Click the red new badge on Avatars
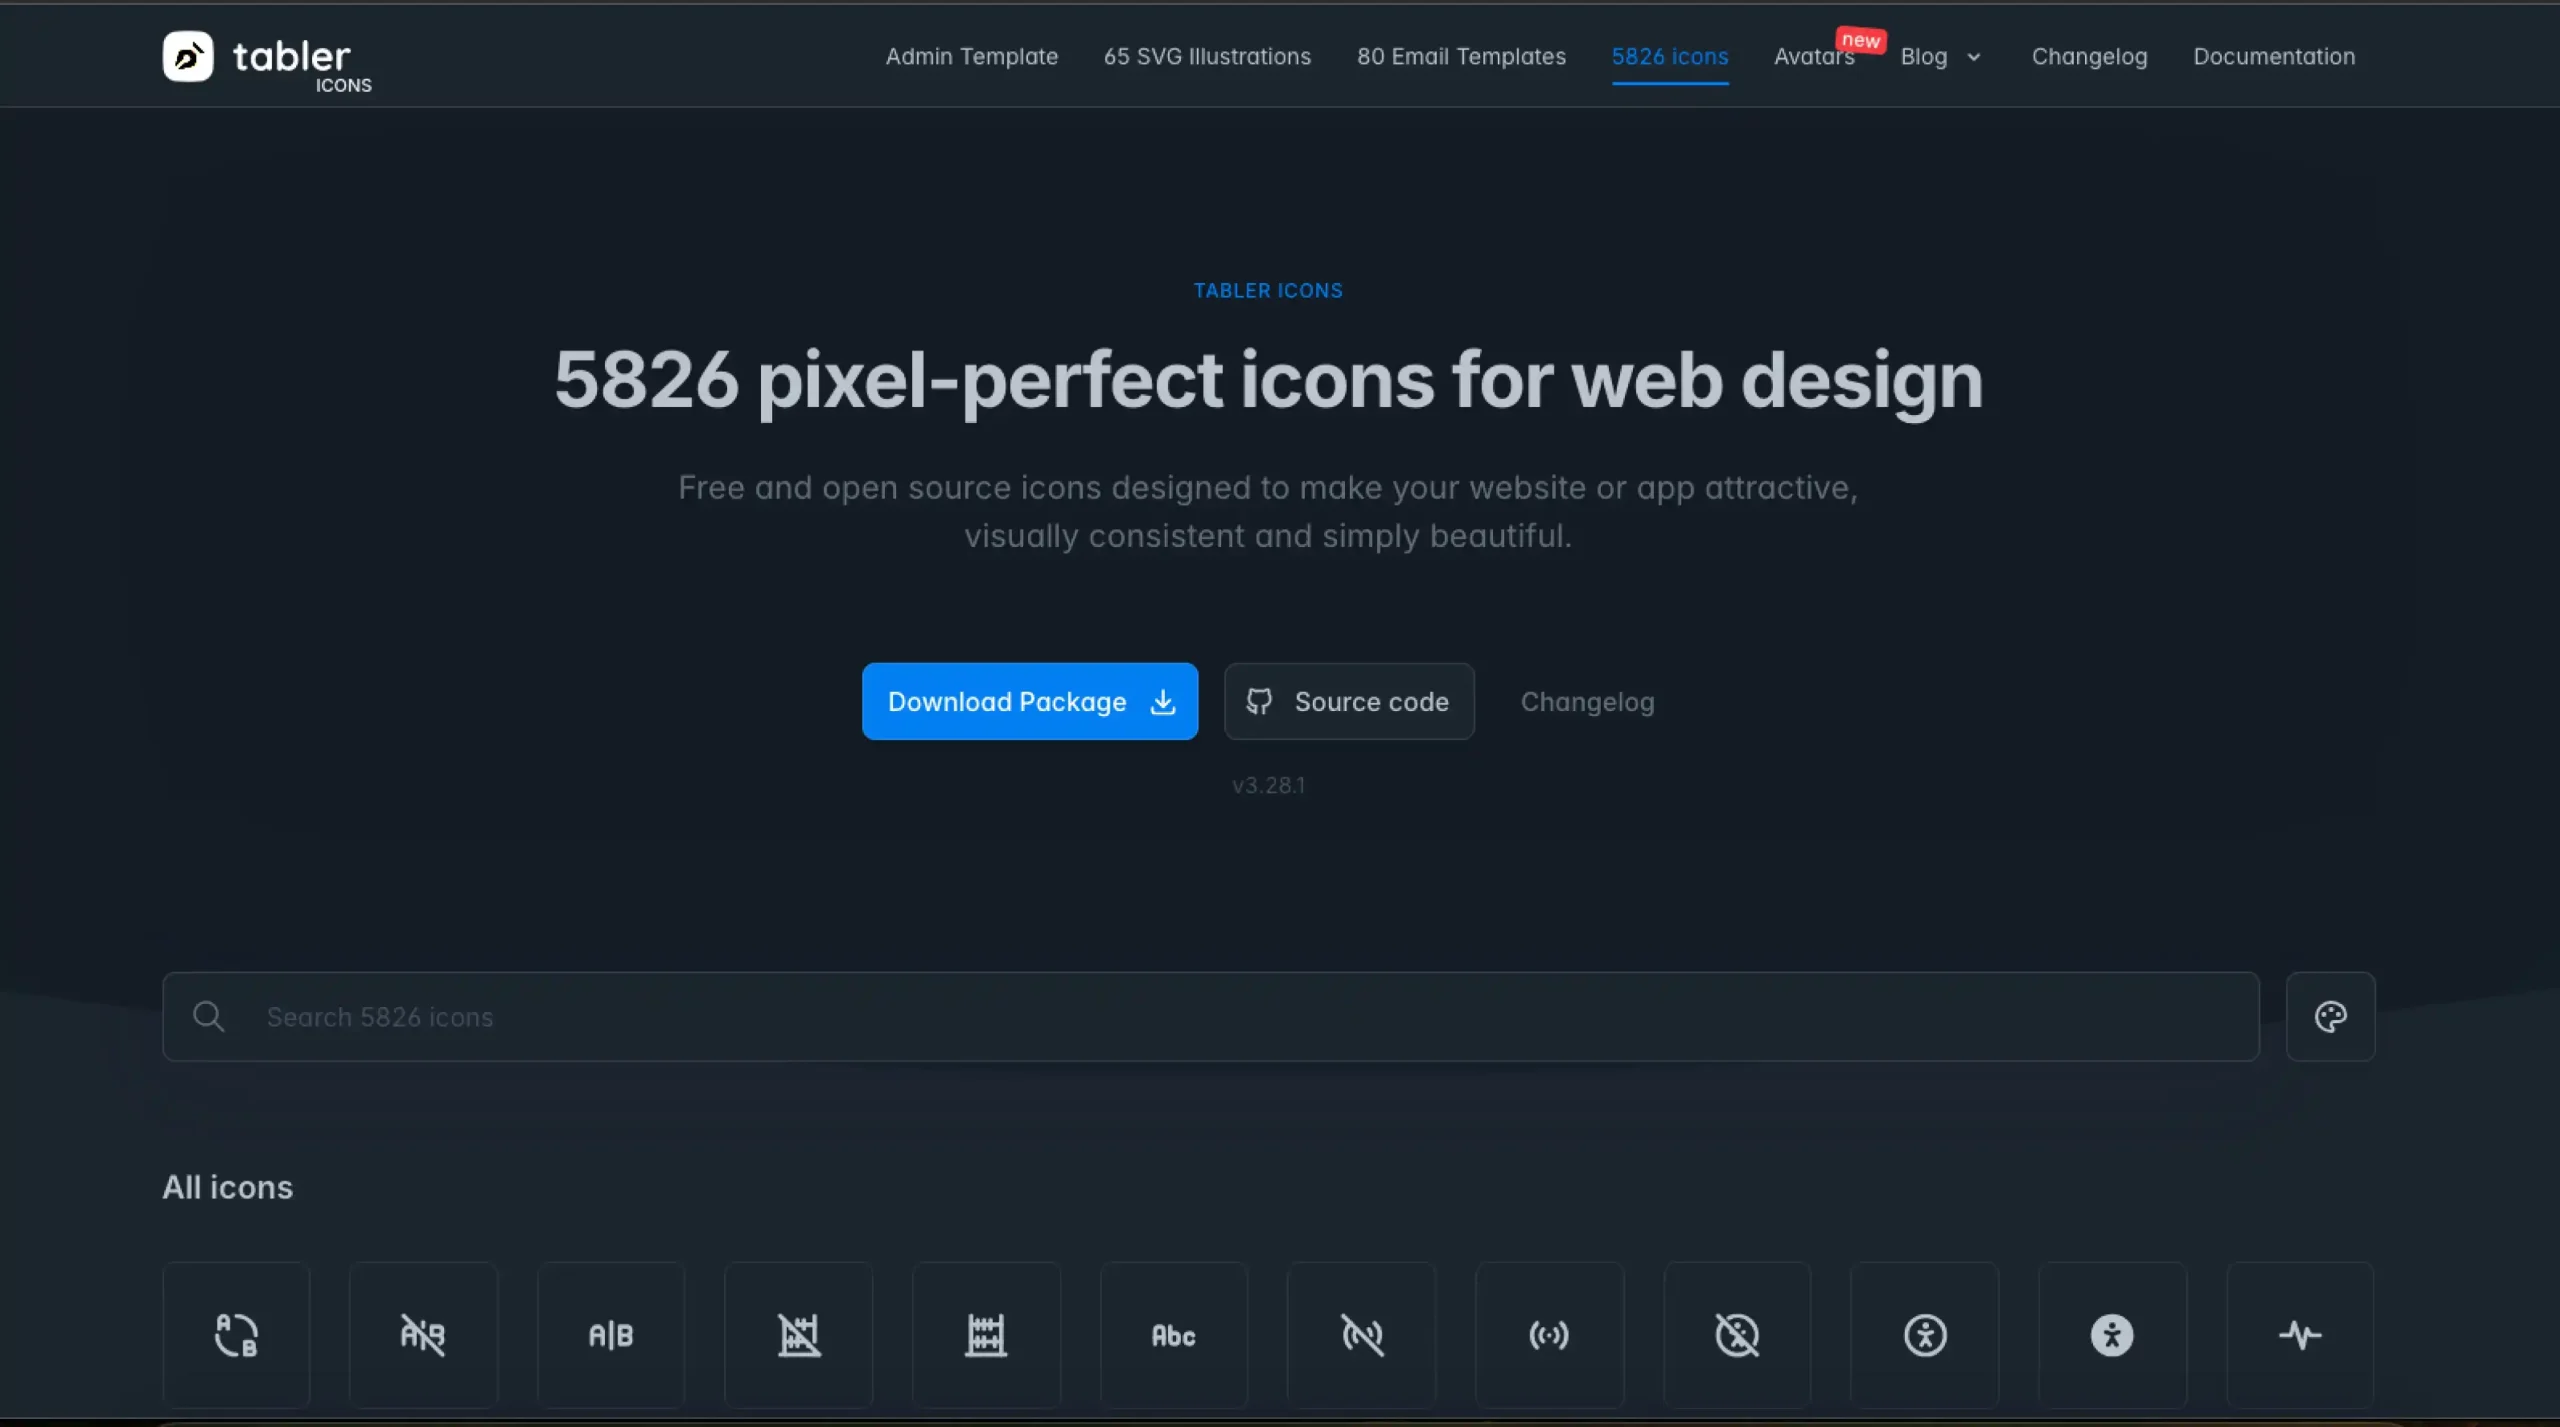 click(1860, 40)
